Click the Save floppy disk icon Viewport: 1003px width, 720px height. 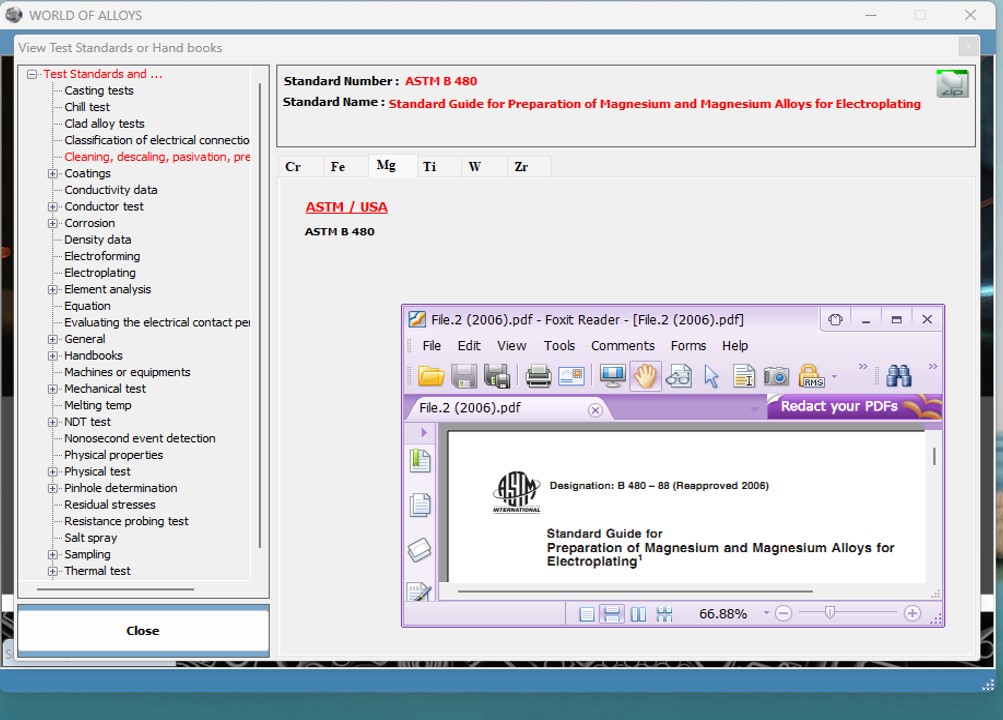pyautogui.click(x=464, y=376)
